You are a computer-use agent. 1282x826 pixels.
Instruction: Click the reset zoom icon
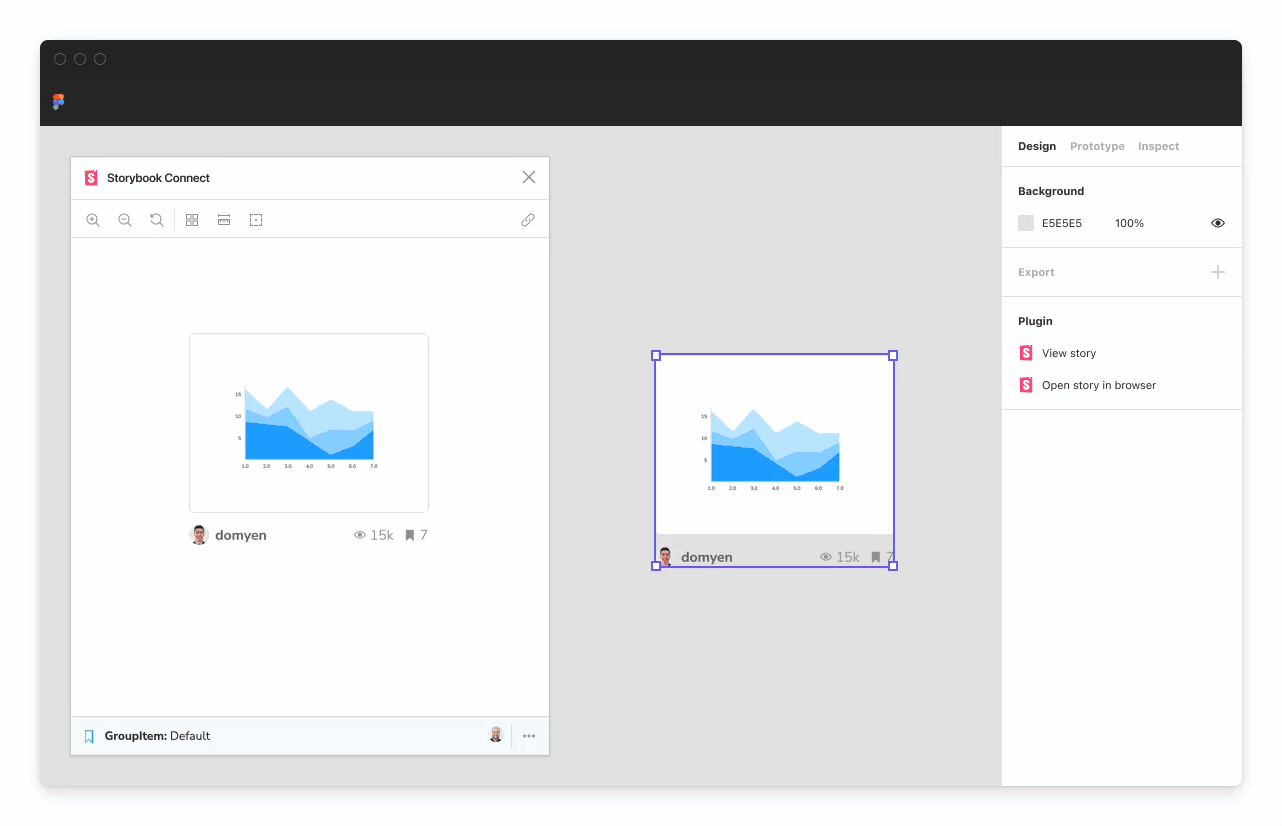click(x=156, y=219)
